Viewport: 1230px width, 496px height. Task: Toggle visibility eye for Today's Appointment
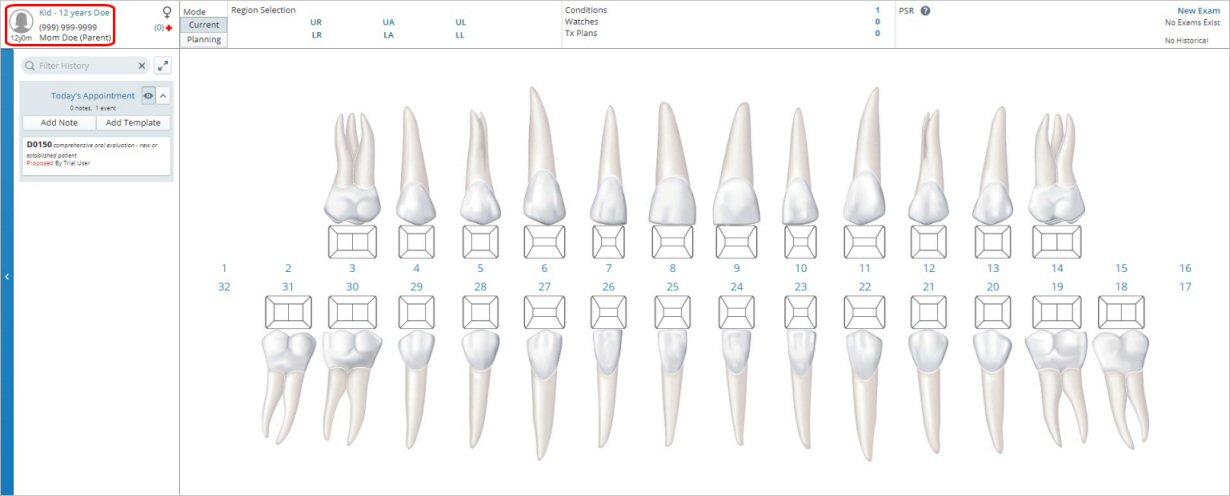coord(148,96)
